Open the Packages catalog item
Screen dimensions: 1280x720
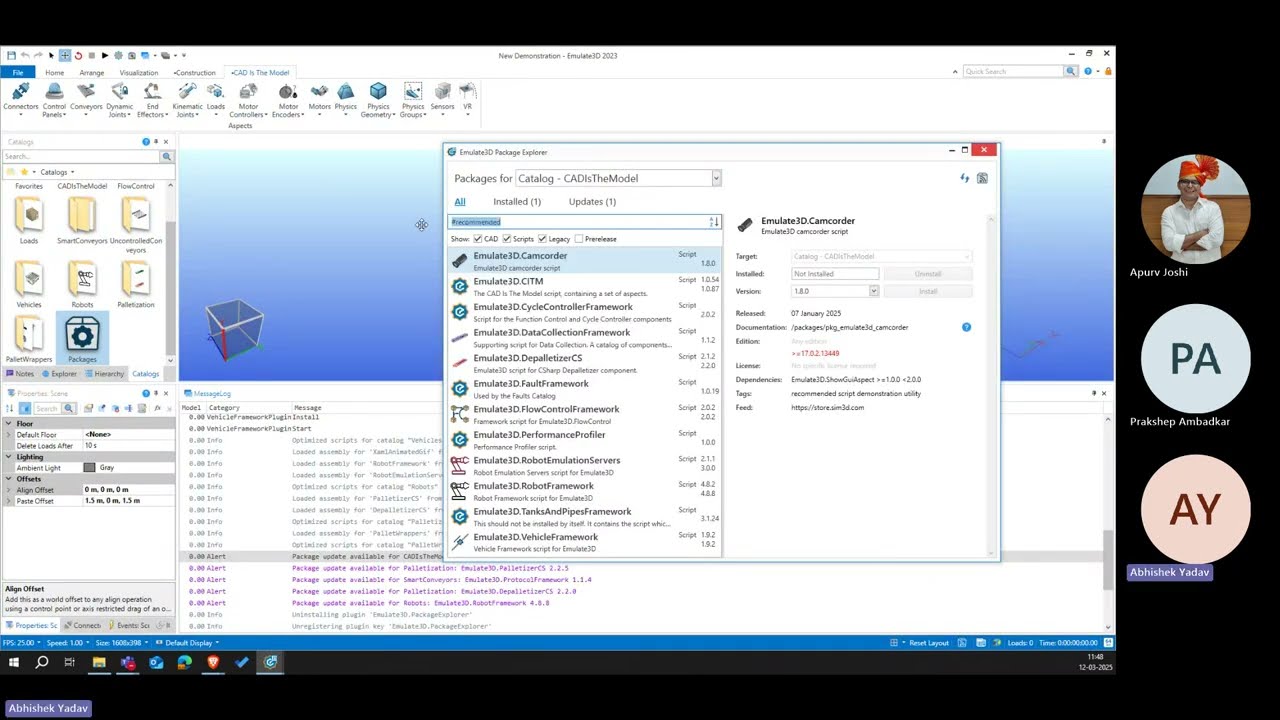(82, 340)
